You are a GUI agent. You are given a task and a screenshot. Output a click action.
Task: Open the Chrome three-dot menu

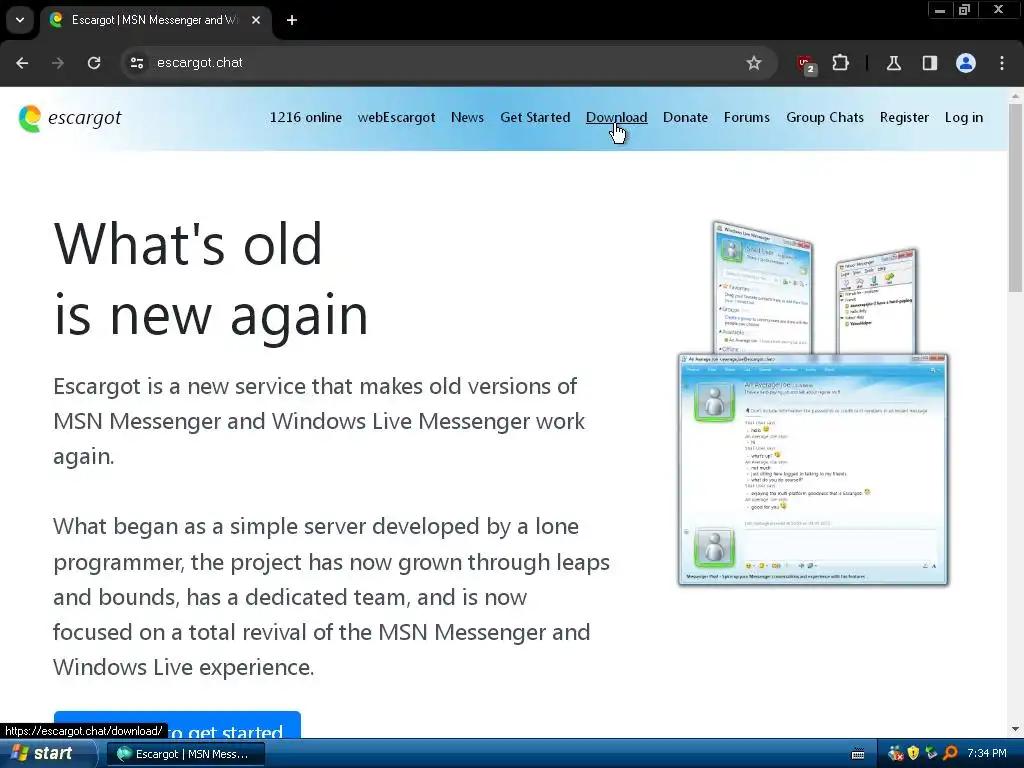pos(1002,63)
